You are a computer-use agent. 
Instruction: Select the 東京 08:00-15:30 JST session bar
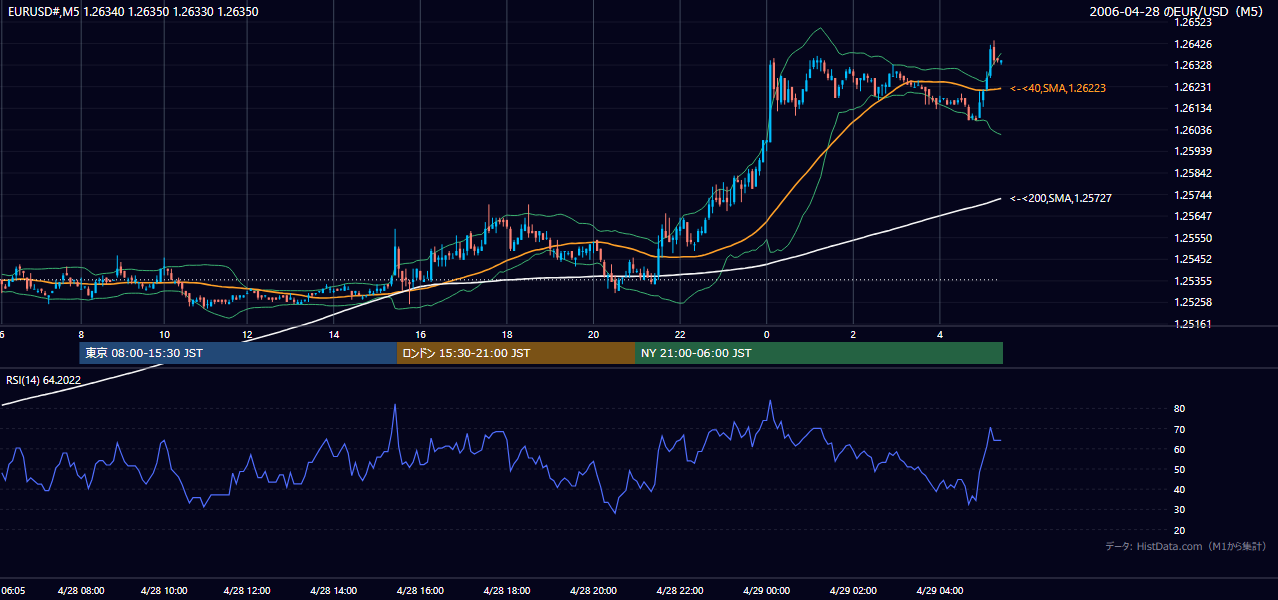(238, 353)
